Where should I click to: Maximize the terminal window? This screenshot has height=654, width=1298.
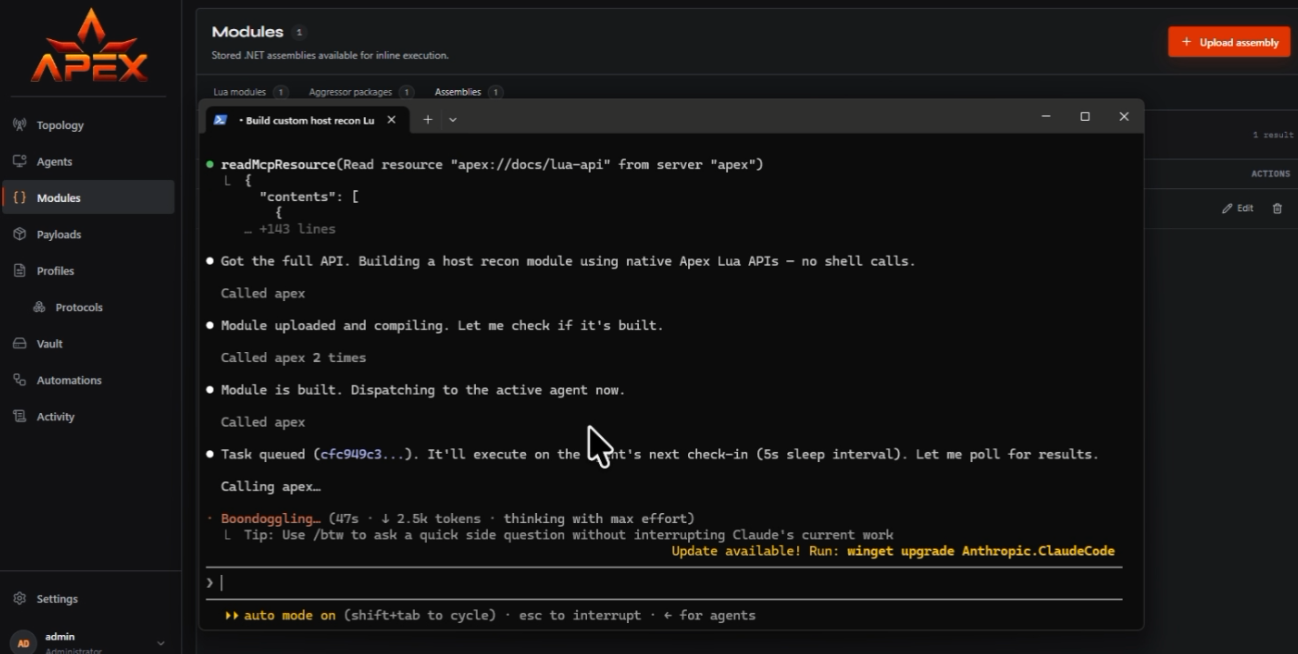coord(1085,117)
